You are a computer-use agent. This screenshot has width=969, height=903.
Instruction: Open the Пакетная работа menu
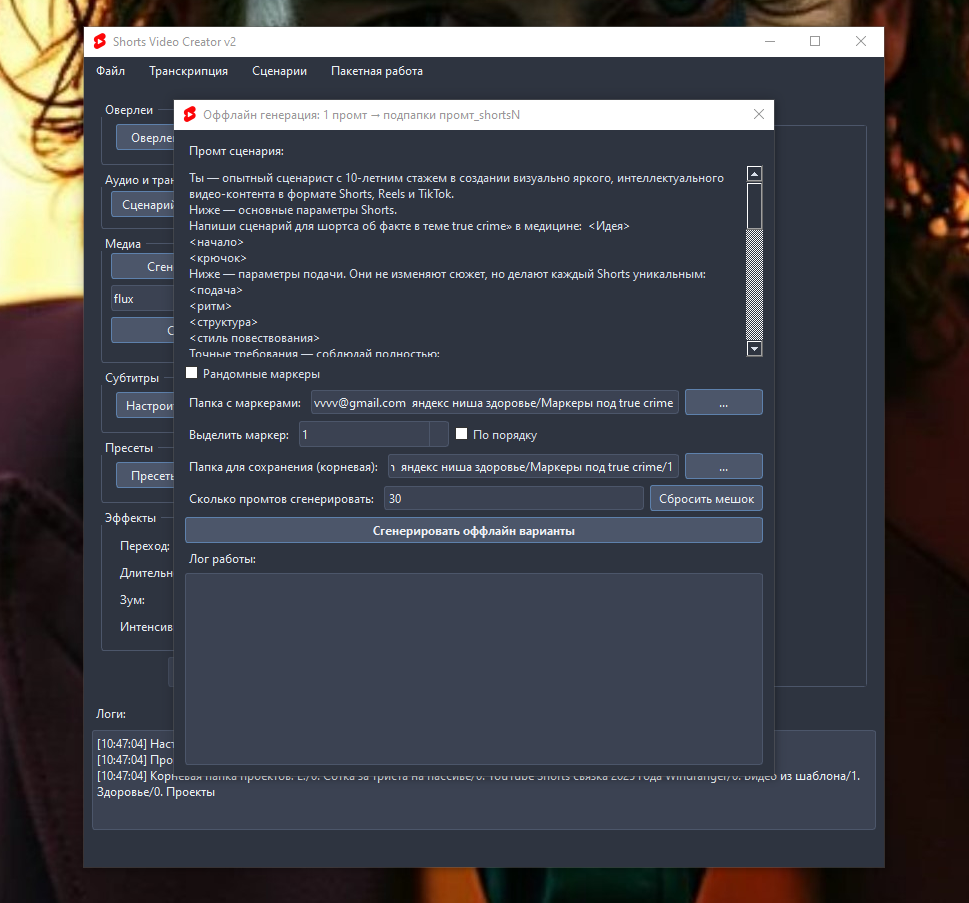[x=377, y=71]
